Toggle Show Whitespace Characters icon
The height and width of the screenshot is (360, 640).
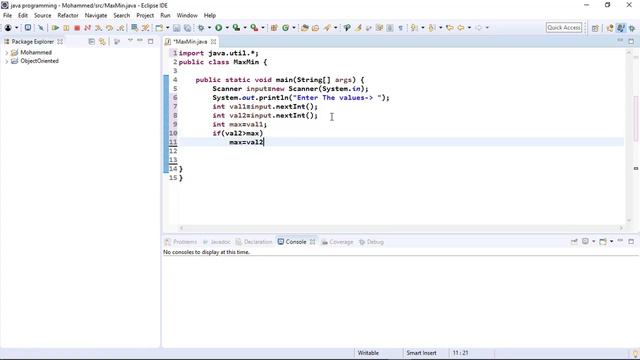[400, 28]
